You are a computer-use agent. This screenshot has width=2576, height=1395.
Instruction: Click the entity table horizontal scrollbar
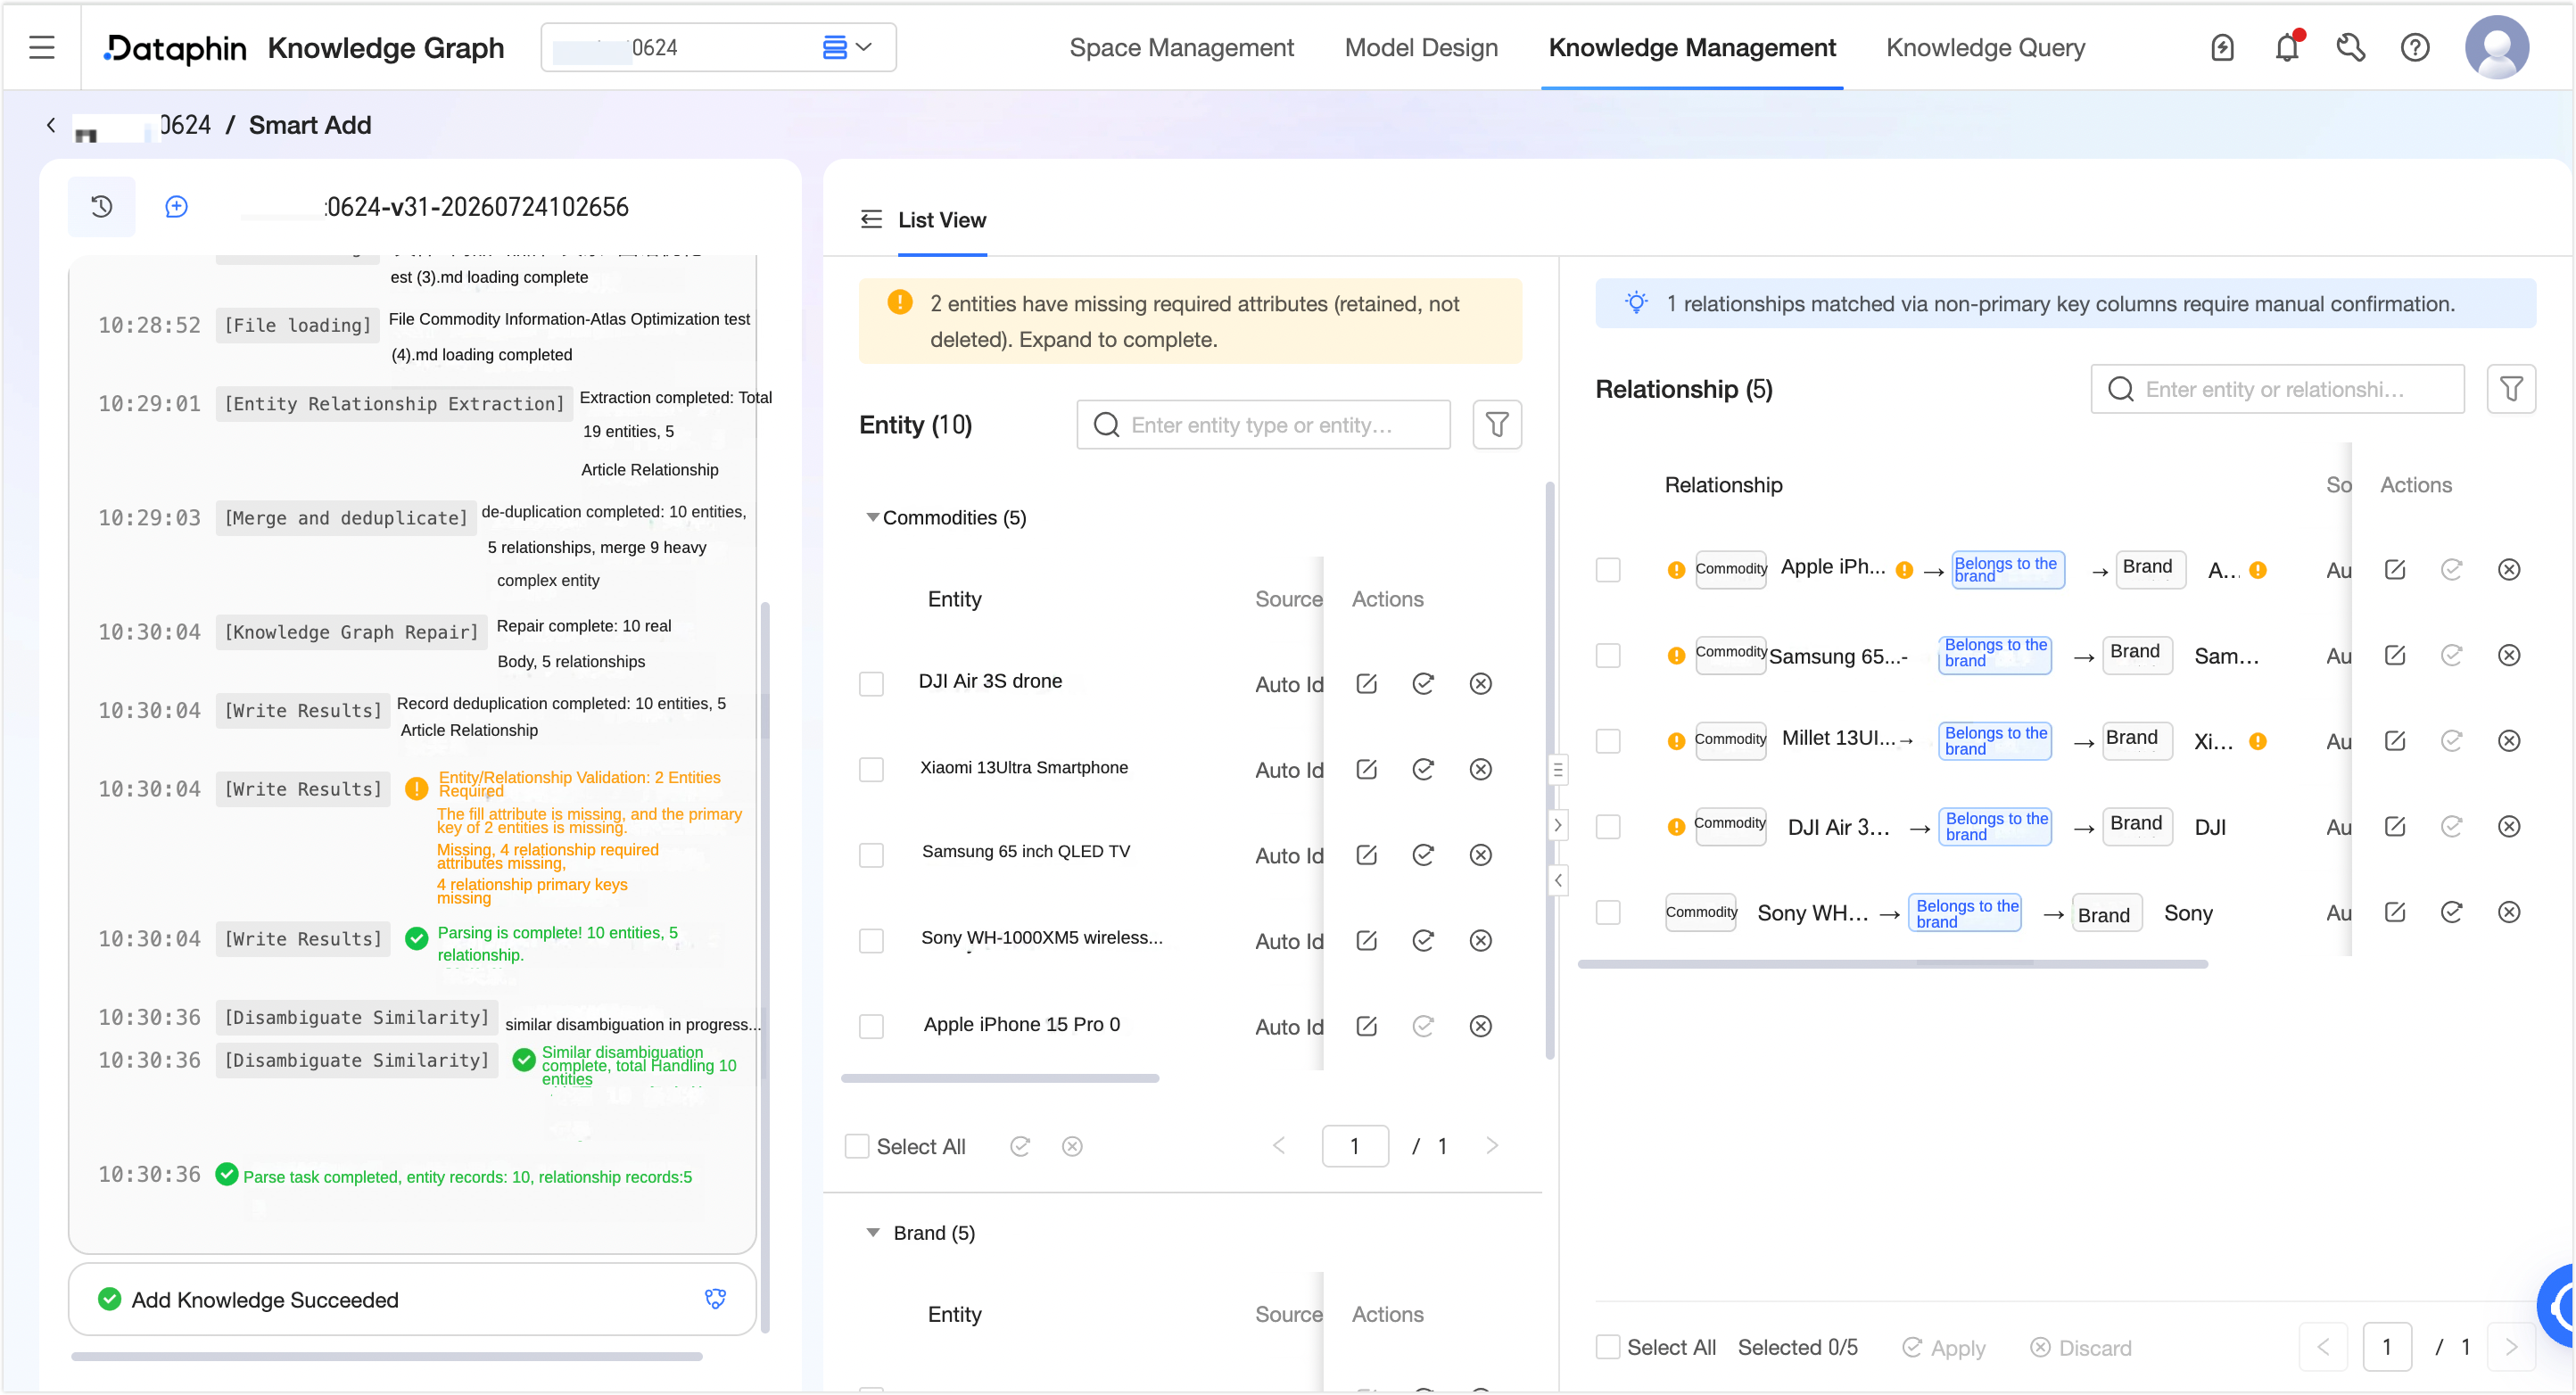1000,1078
